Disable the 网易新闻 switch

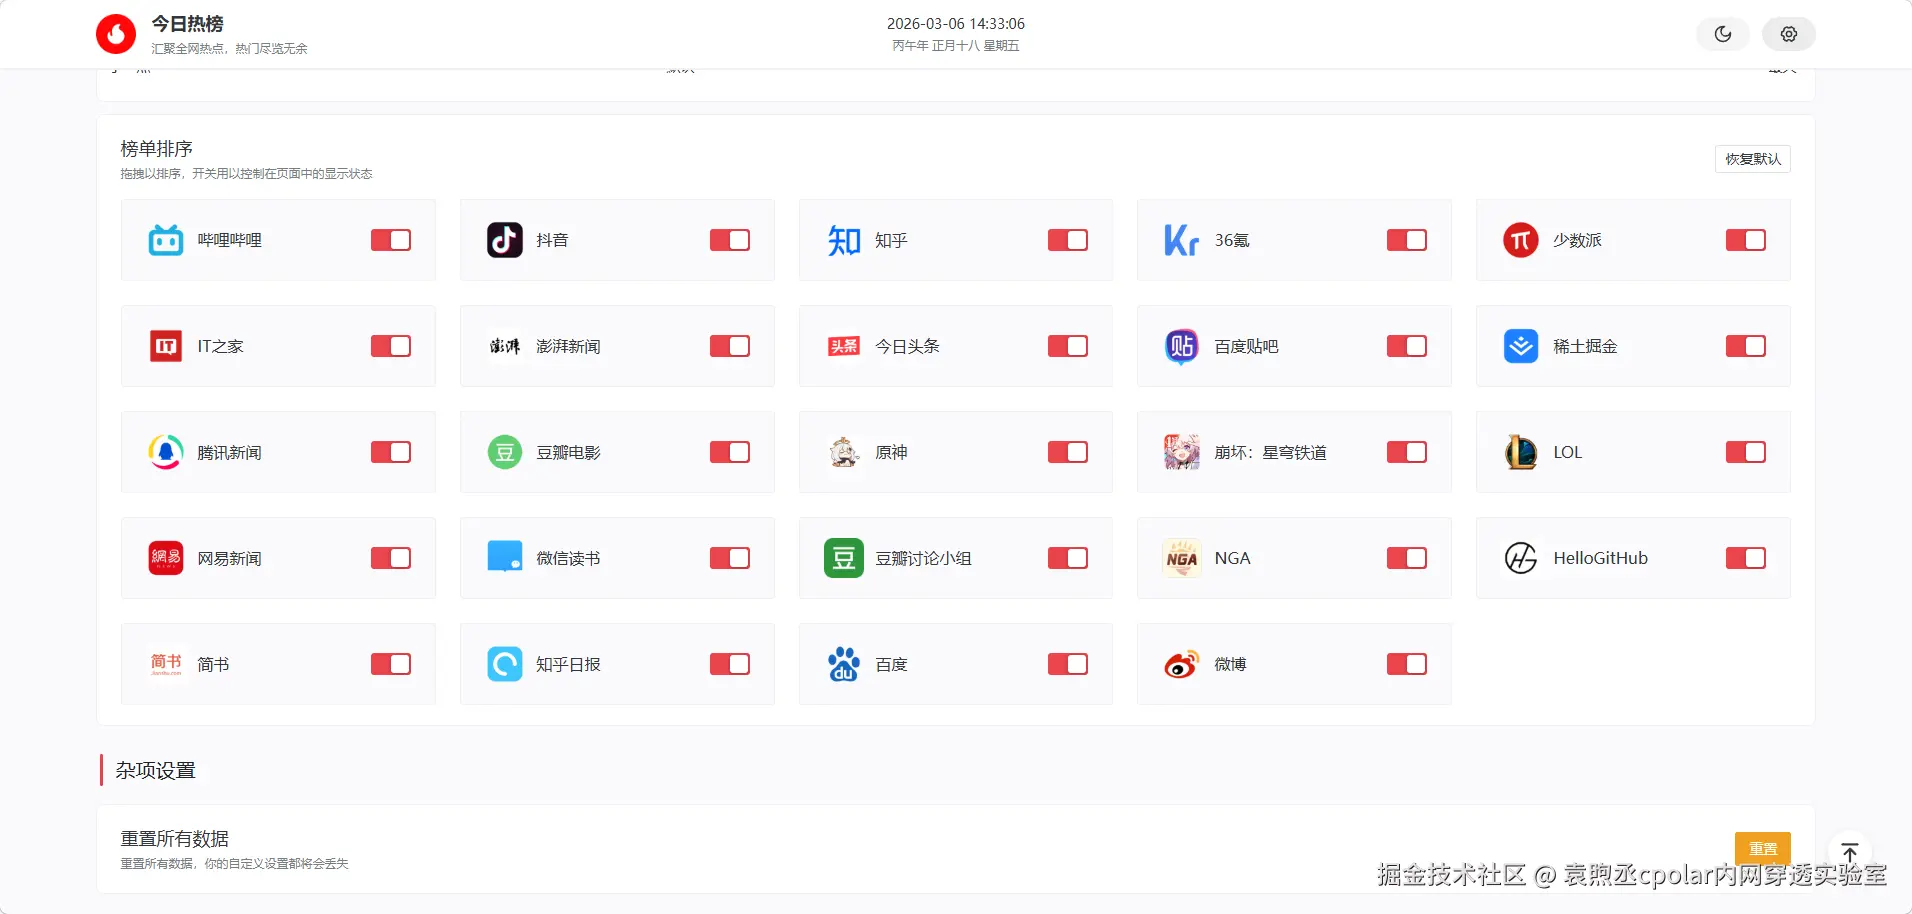point(391,558)
